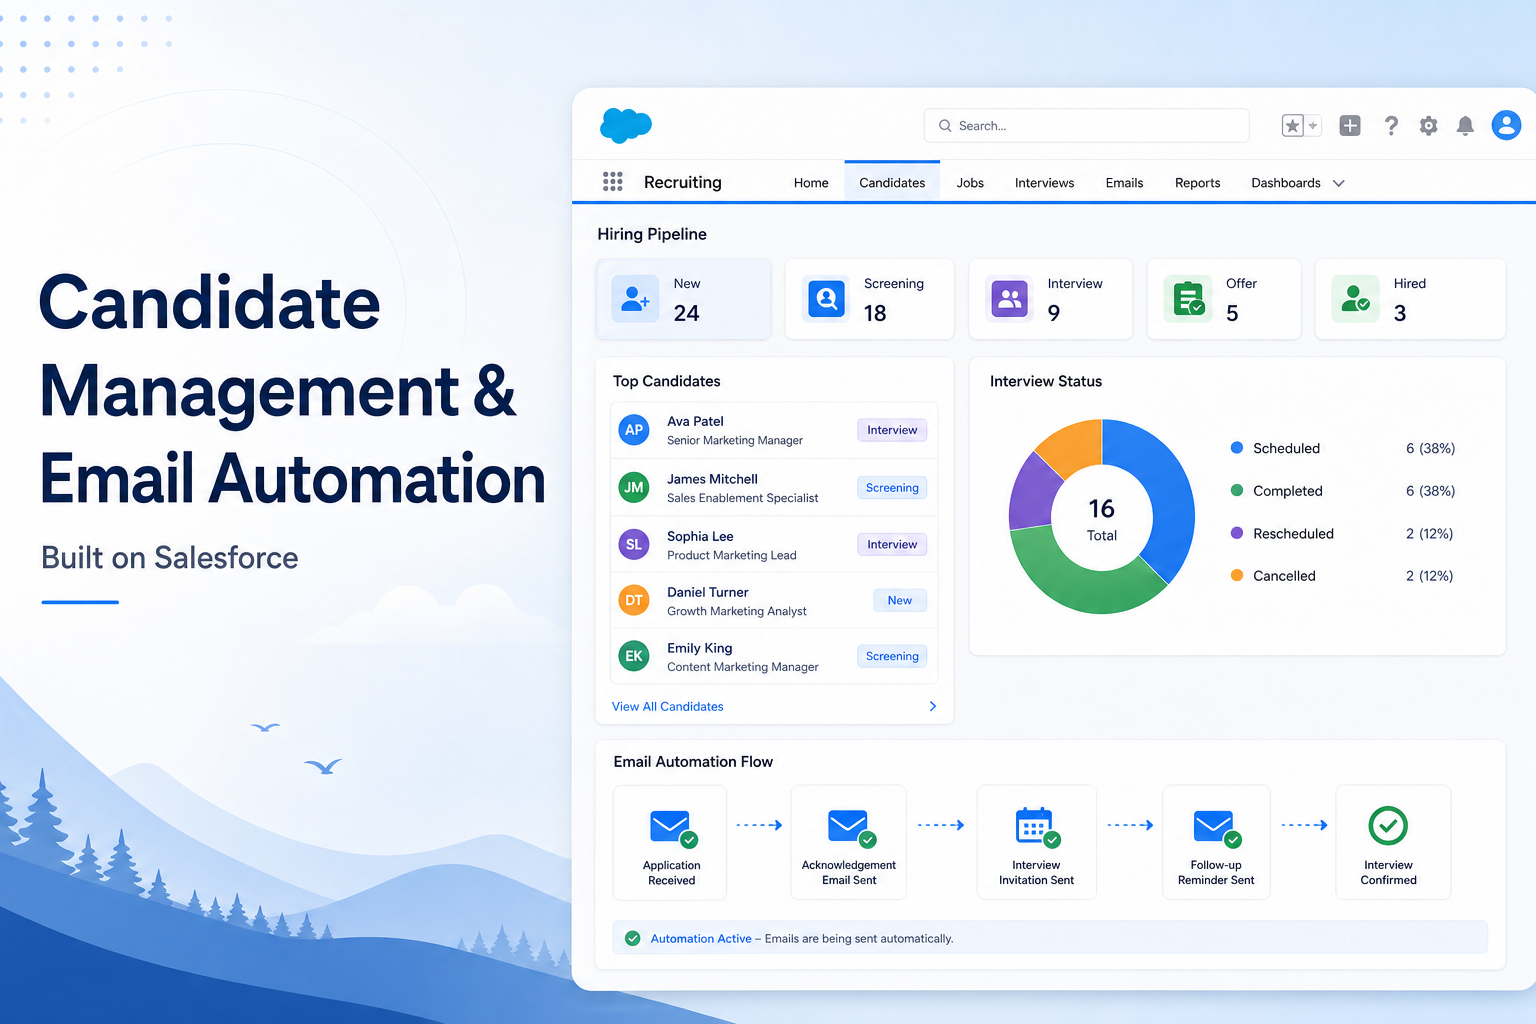The image size is (1536, 1024).
Task: Click Ava Patel's Interview status badge
Action: point(892,430)
